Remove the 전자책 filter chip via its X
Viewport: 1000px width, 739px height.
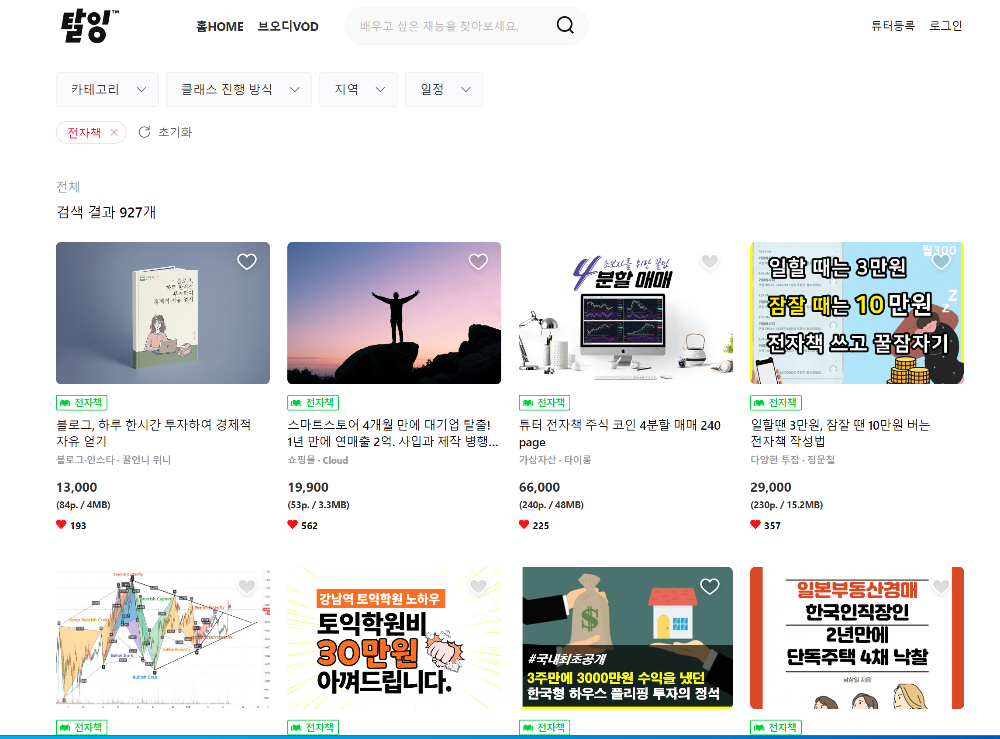[115, 131]
